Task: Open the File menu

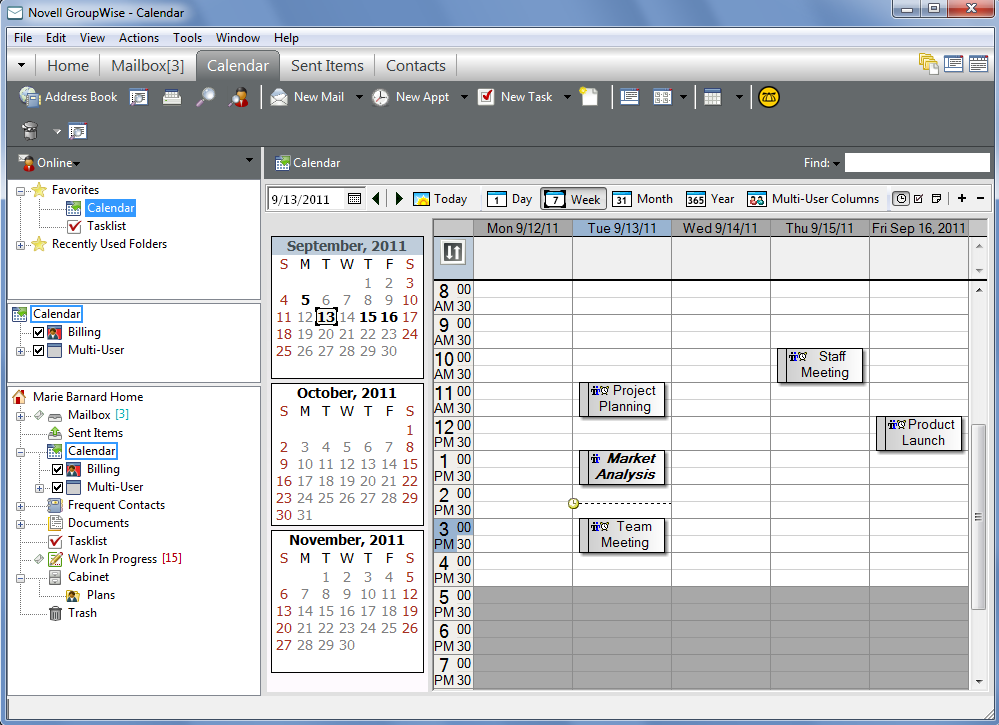Action: (x=23, y=38)
